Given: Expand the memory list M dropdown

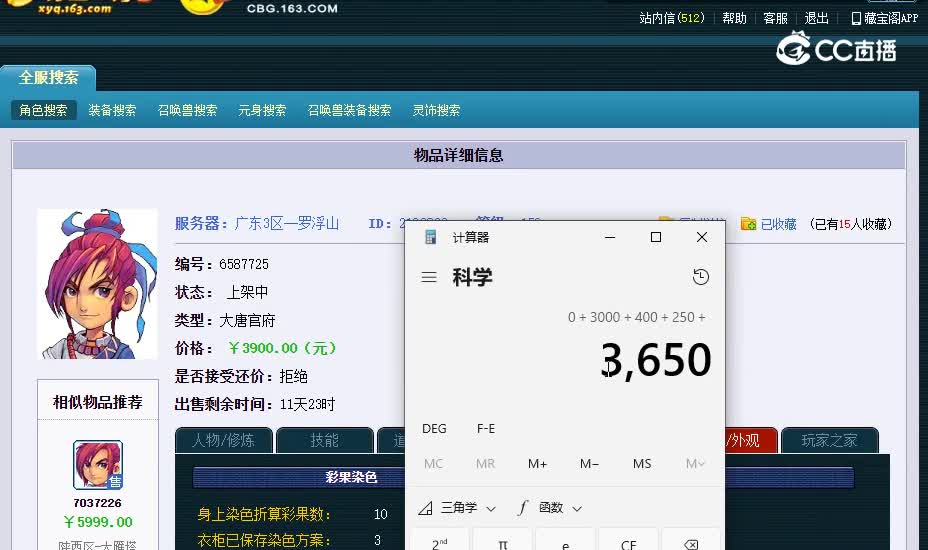Looking at the screenshot, I should 695,464.
